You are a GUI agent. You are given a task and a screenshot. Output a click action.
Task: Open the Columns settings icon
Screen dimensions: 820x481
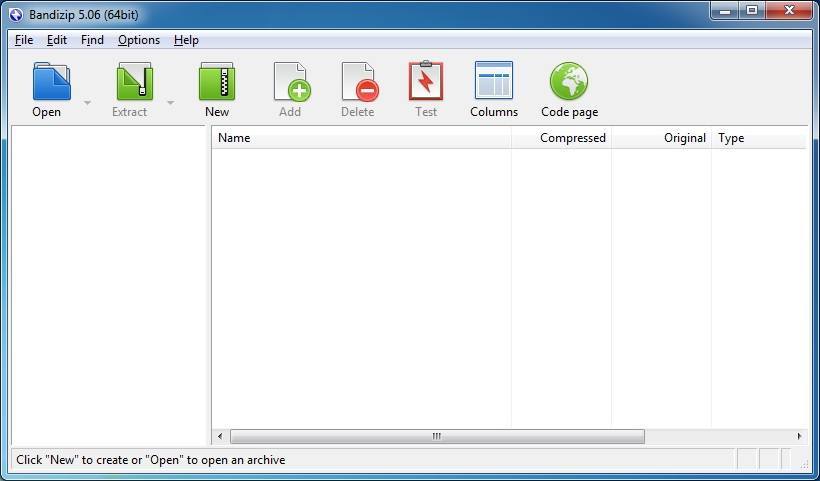(x=494, y=80)
